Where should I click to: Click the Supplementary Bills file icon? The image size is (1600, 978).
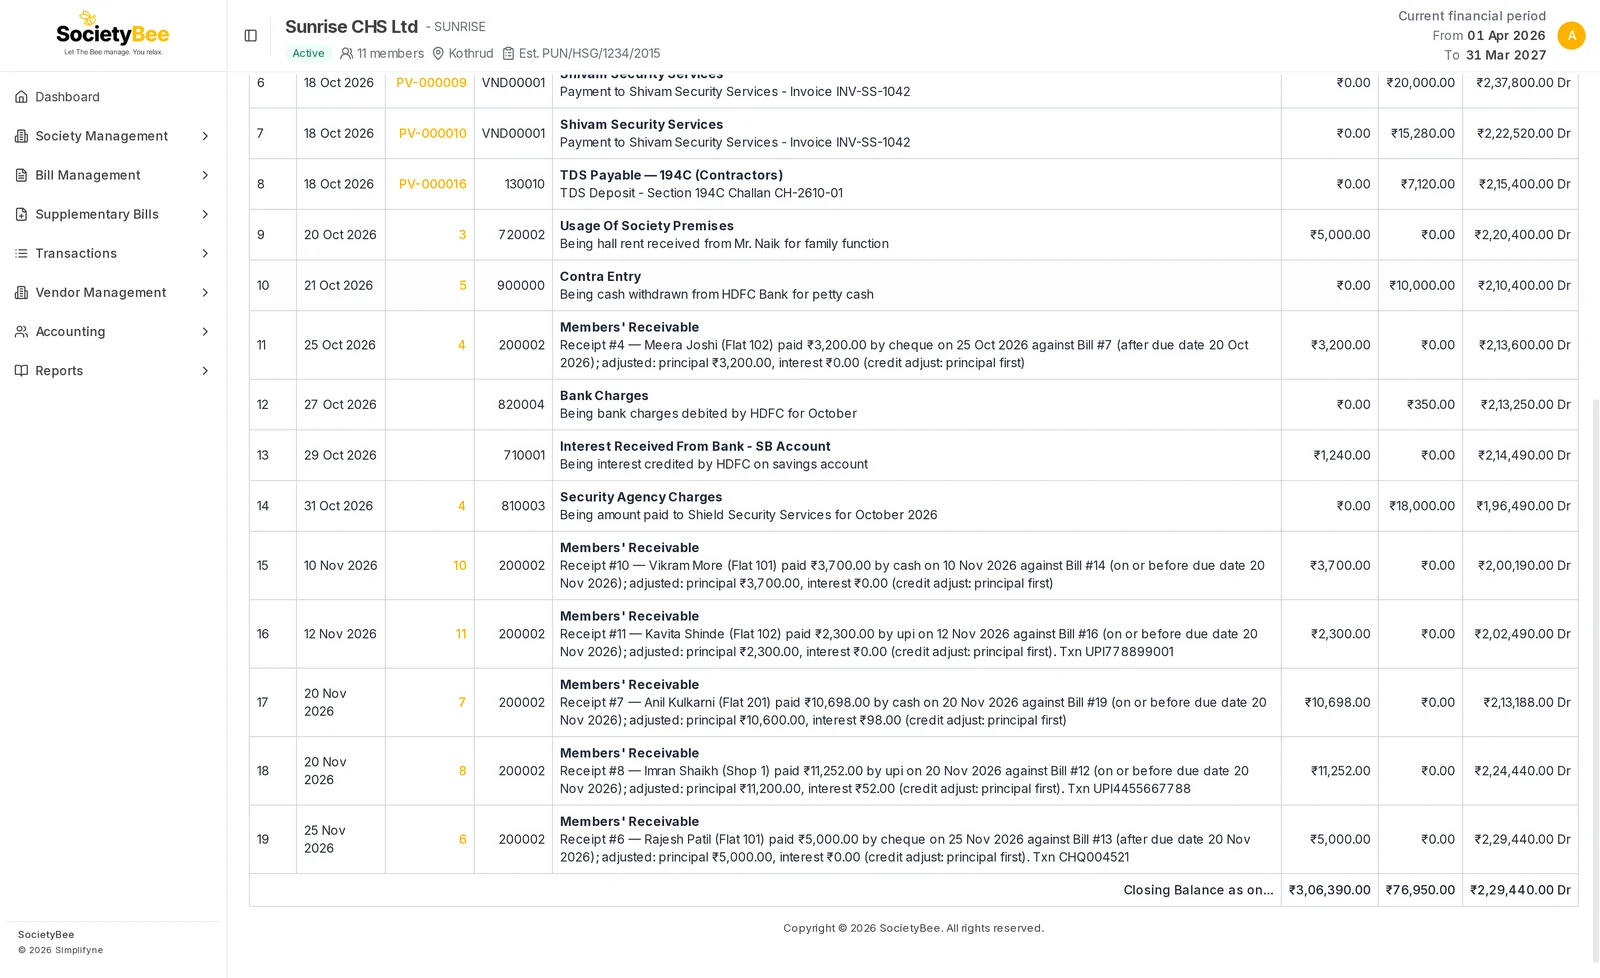pyautogui.click(x=21, y=214)
